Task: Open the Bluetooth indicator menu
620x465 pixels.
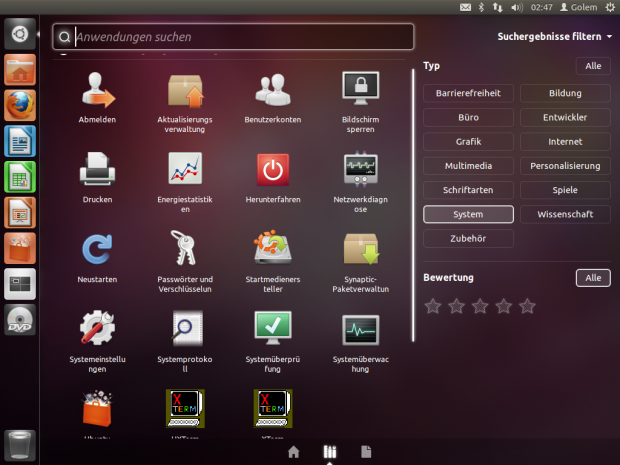Action: 481,7
